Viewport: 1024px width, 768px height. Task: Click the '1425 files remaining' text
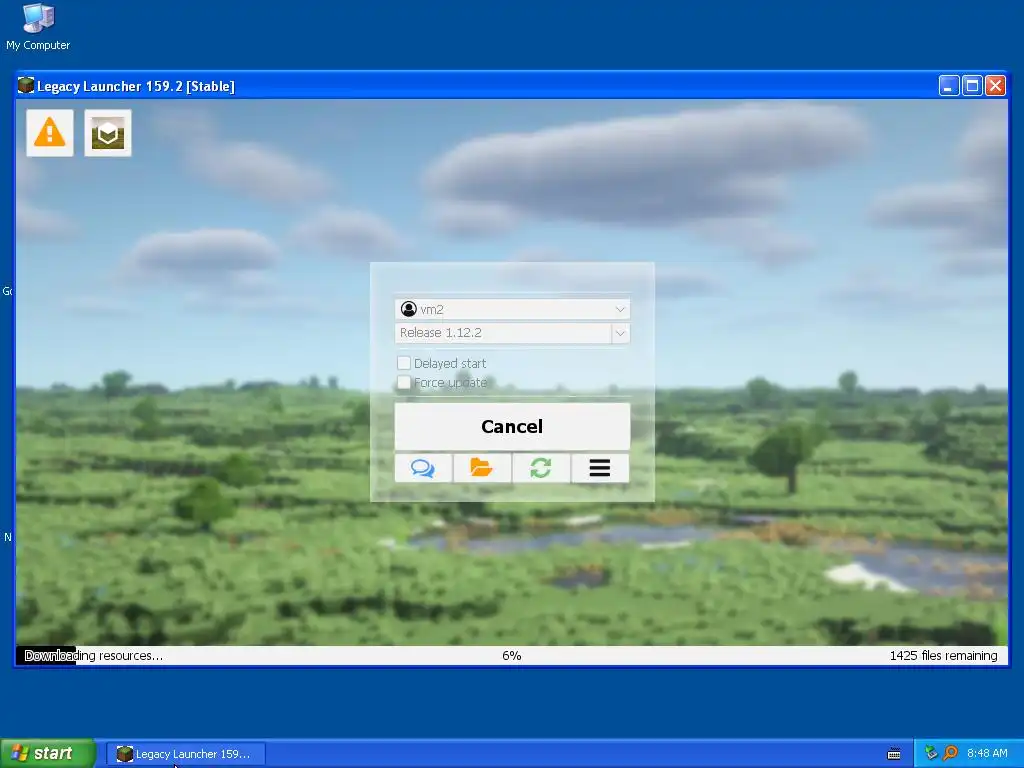click(x=943, y=656)
